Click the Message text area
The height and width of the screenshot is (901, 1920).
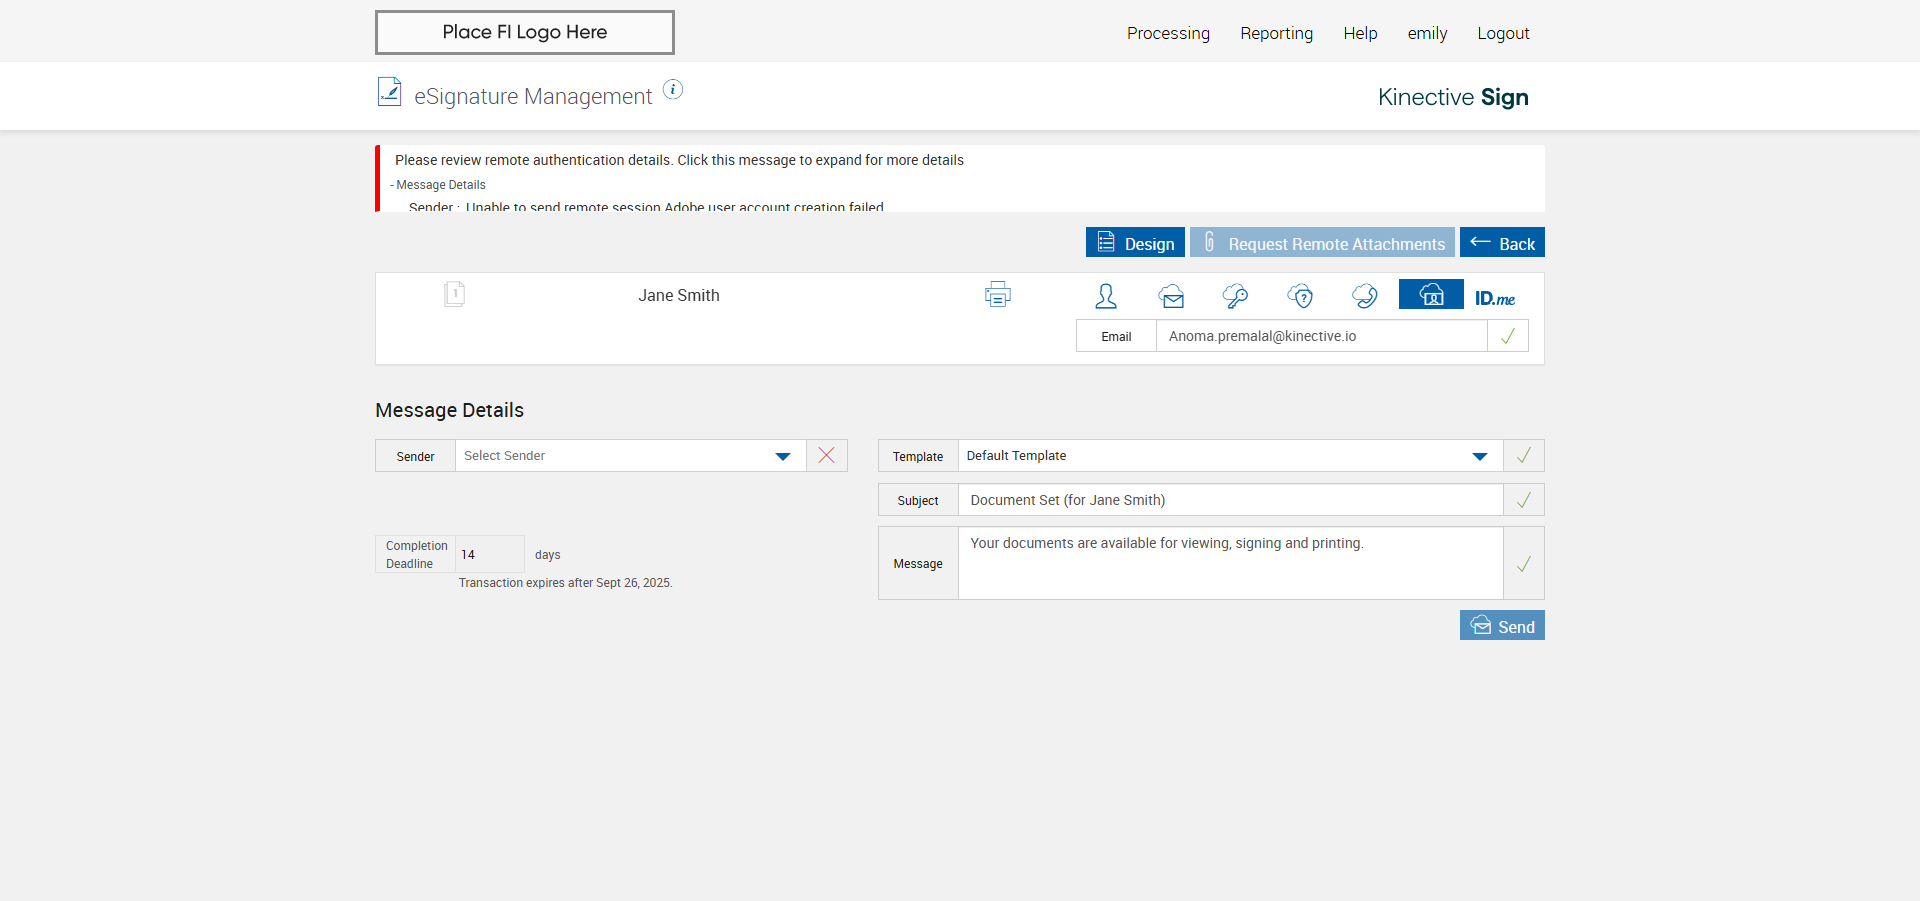[1231, 564]
